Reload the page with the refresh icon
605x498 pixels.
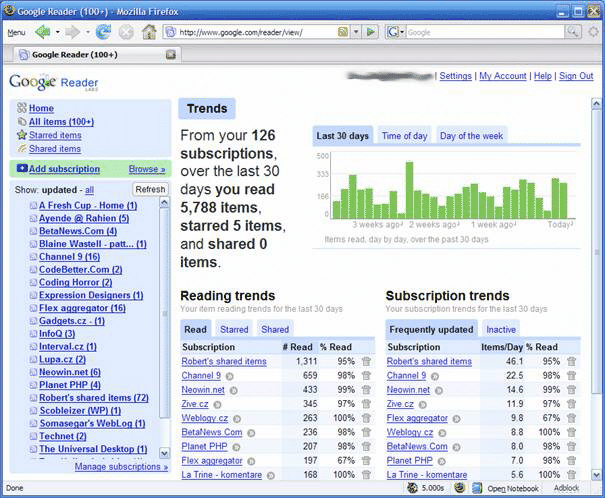point(103,32)
